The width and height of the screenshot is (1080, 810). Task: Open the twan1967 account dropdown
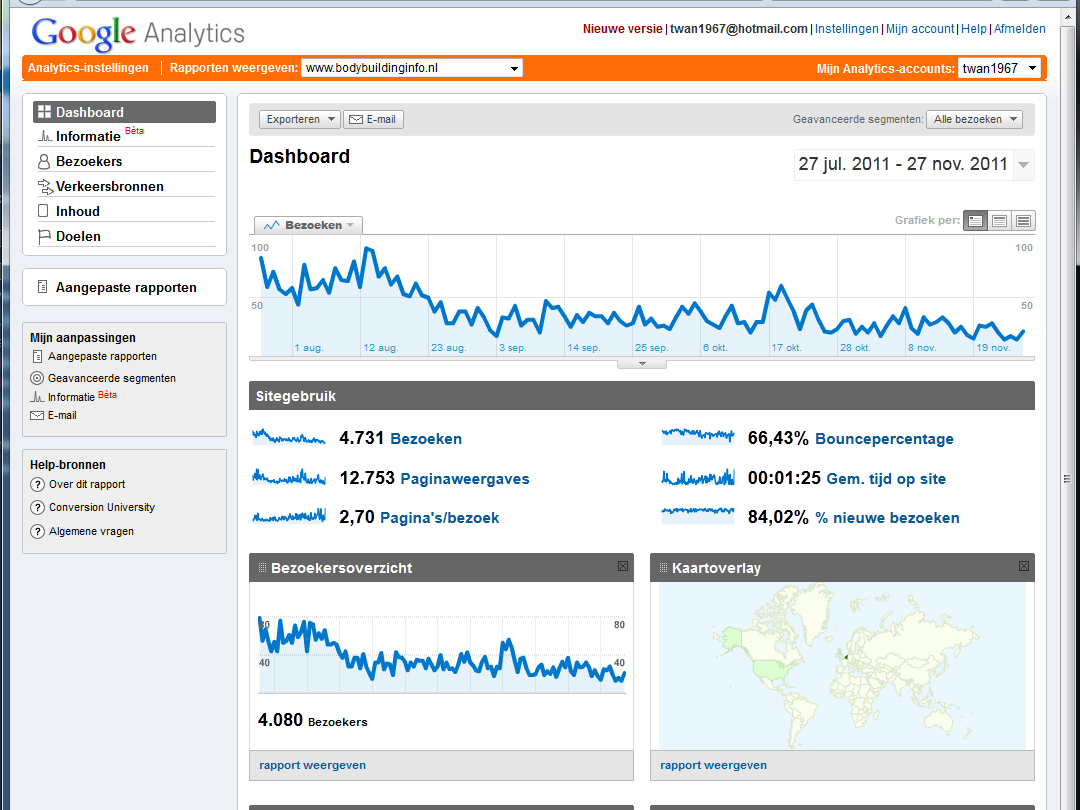pos(999,68)
